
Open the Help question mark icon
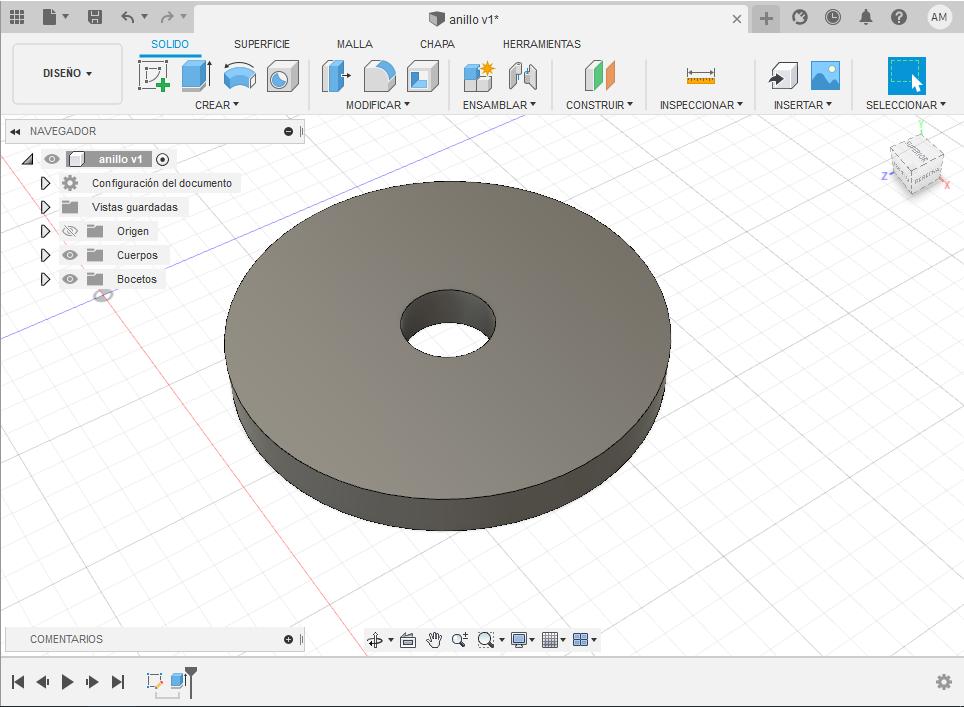tap(899, 17)
